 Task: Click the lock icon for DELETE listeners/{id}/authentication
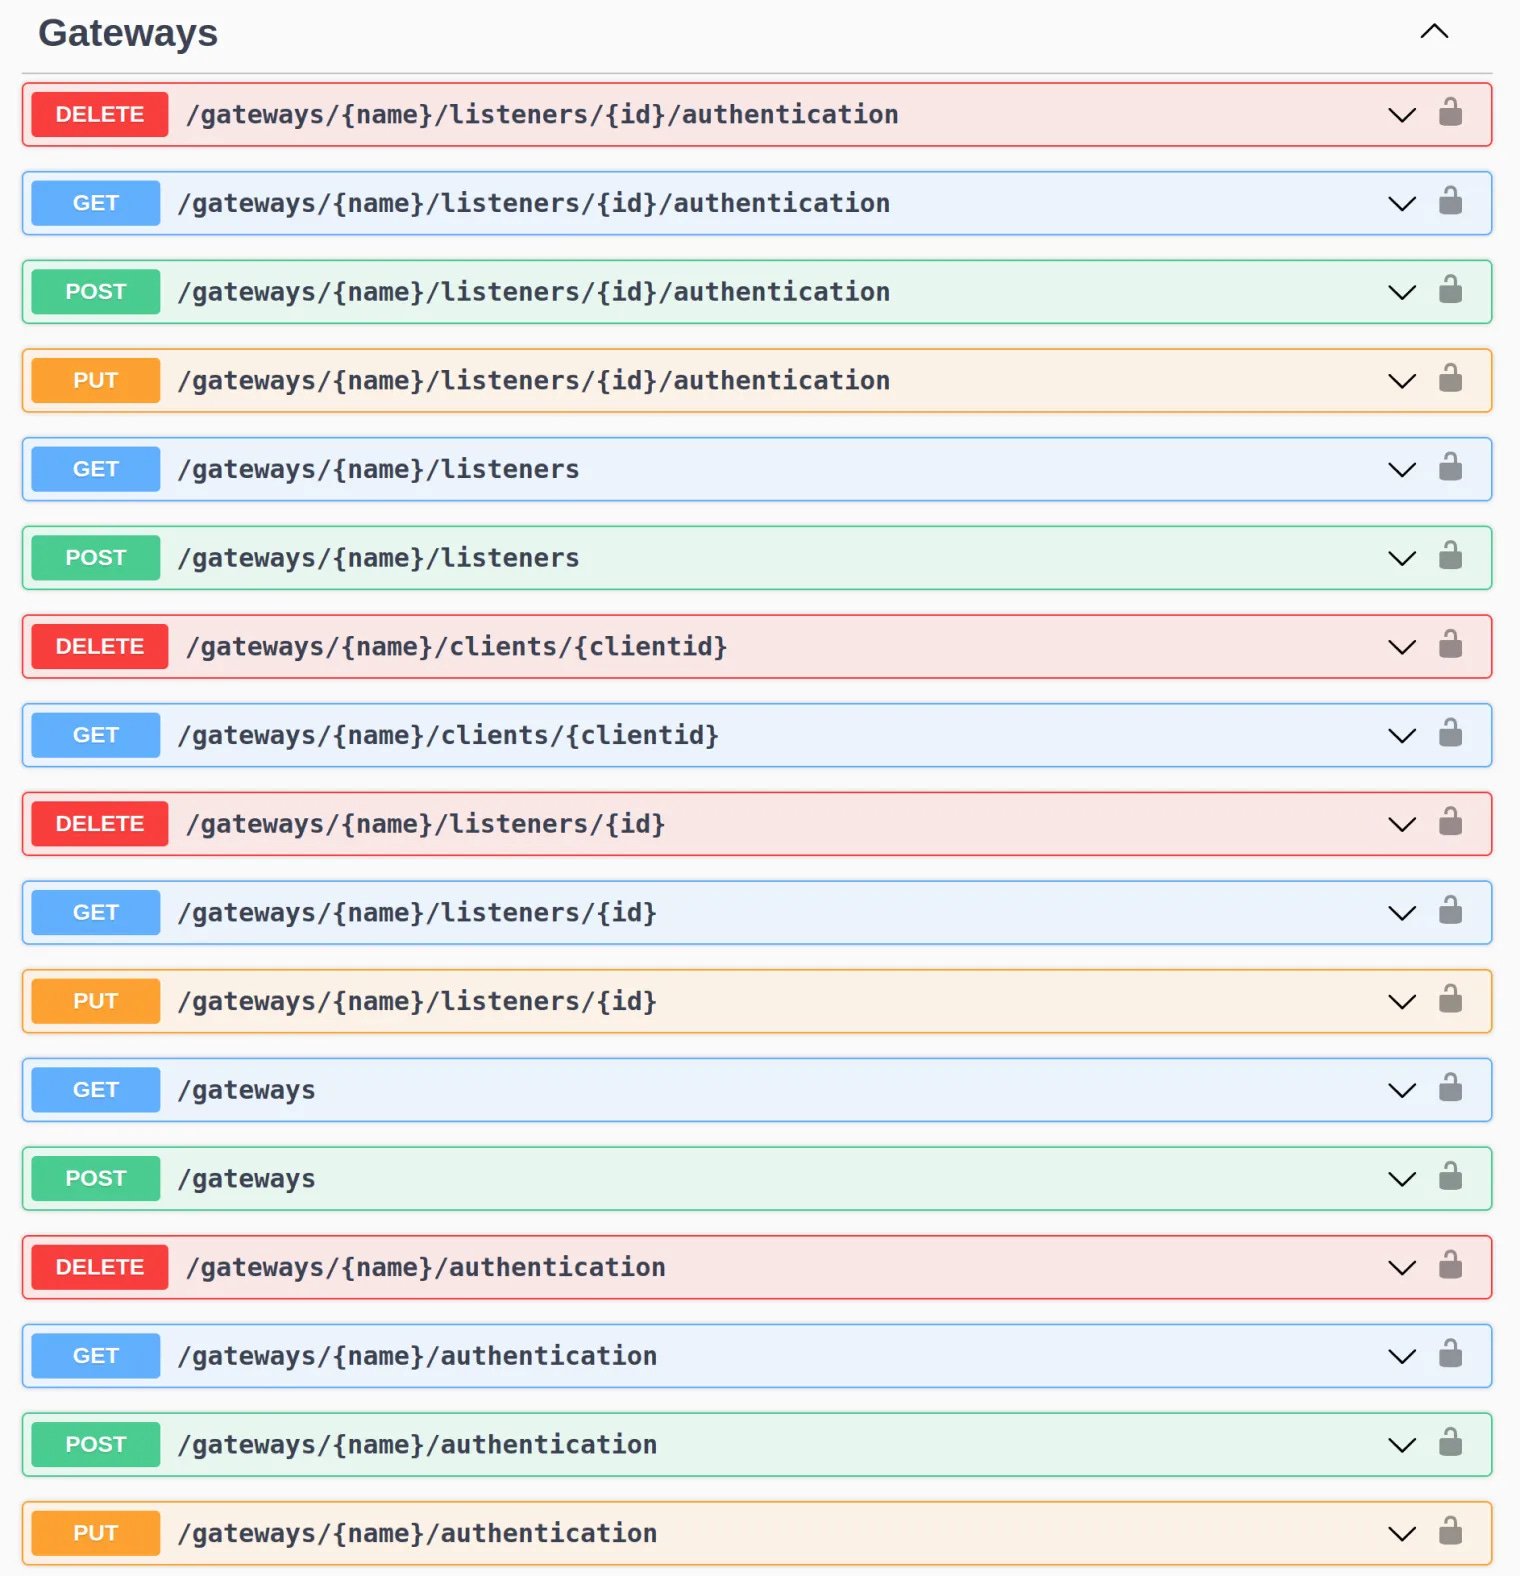click(x=1450, y=112)
